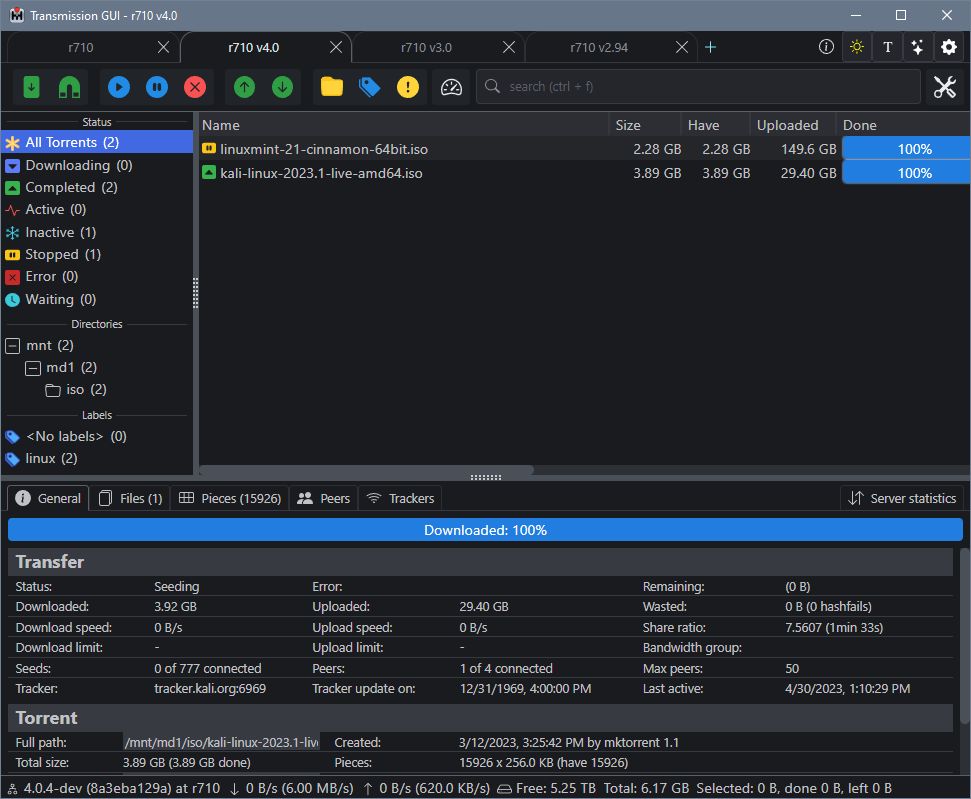Open application settings with gear icon
Image resolution: width=971 pixels, height=799 pixels.
pos(948,47)
